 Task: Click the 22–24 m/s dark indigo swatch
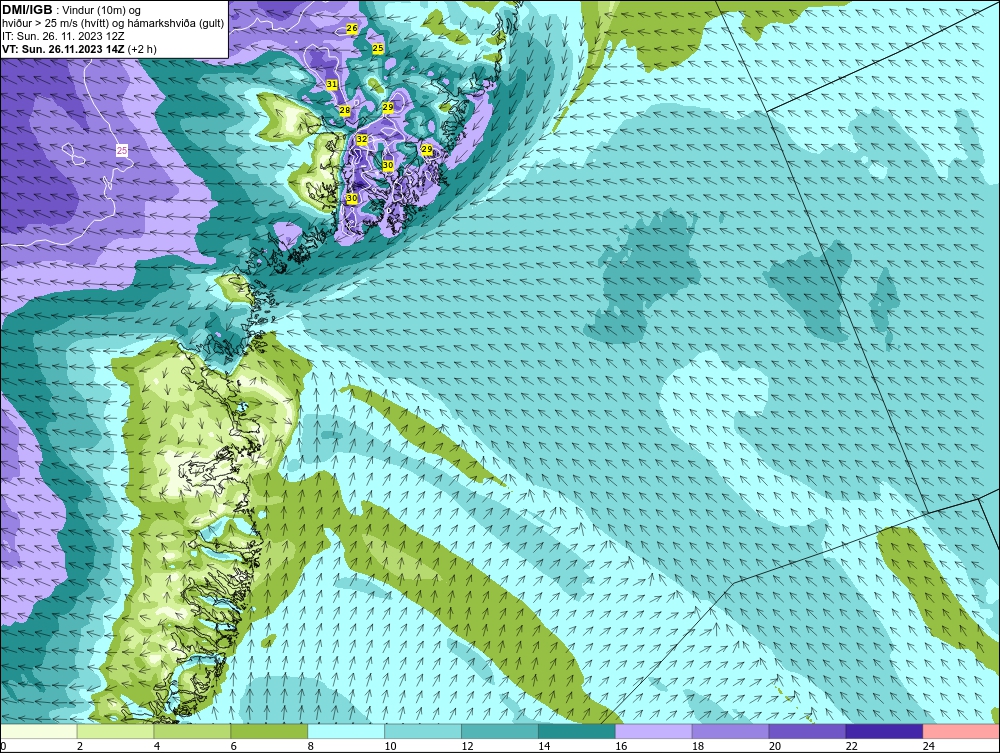(x=884, y=731)
